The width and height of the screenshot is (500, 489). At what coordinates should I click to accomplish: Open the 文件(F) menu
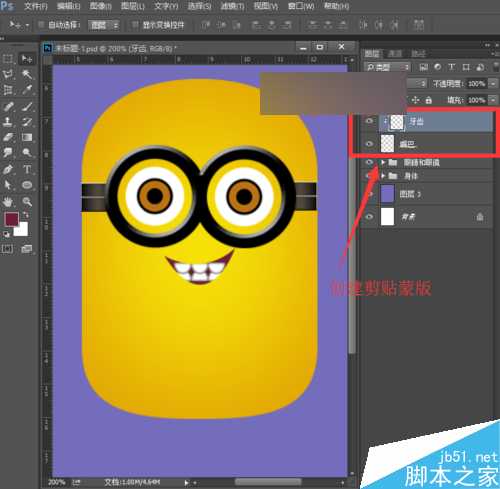click(36, 6)
